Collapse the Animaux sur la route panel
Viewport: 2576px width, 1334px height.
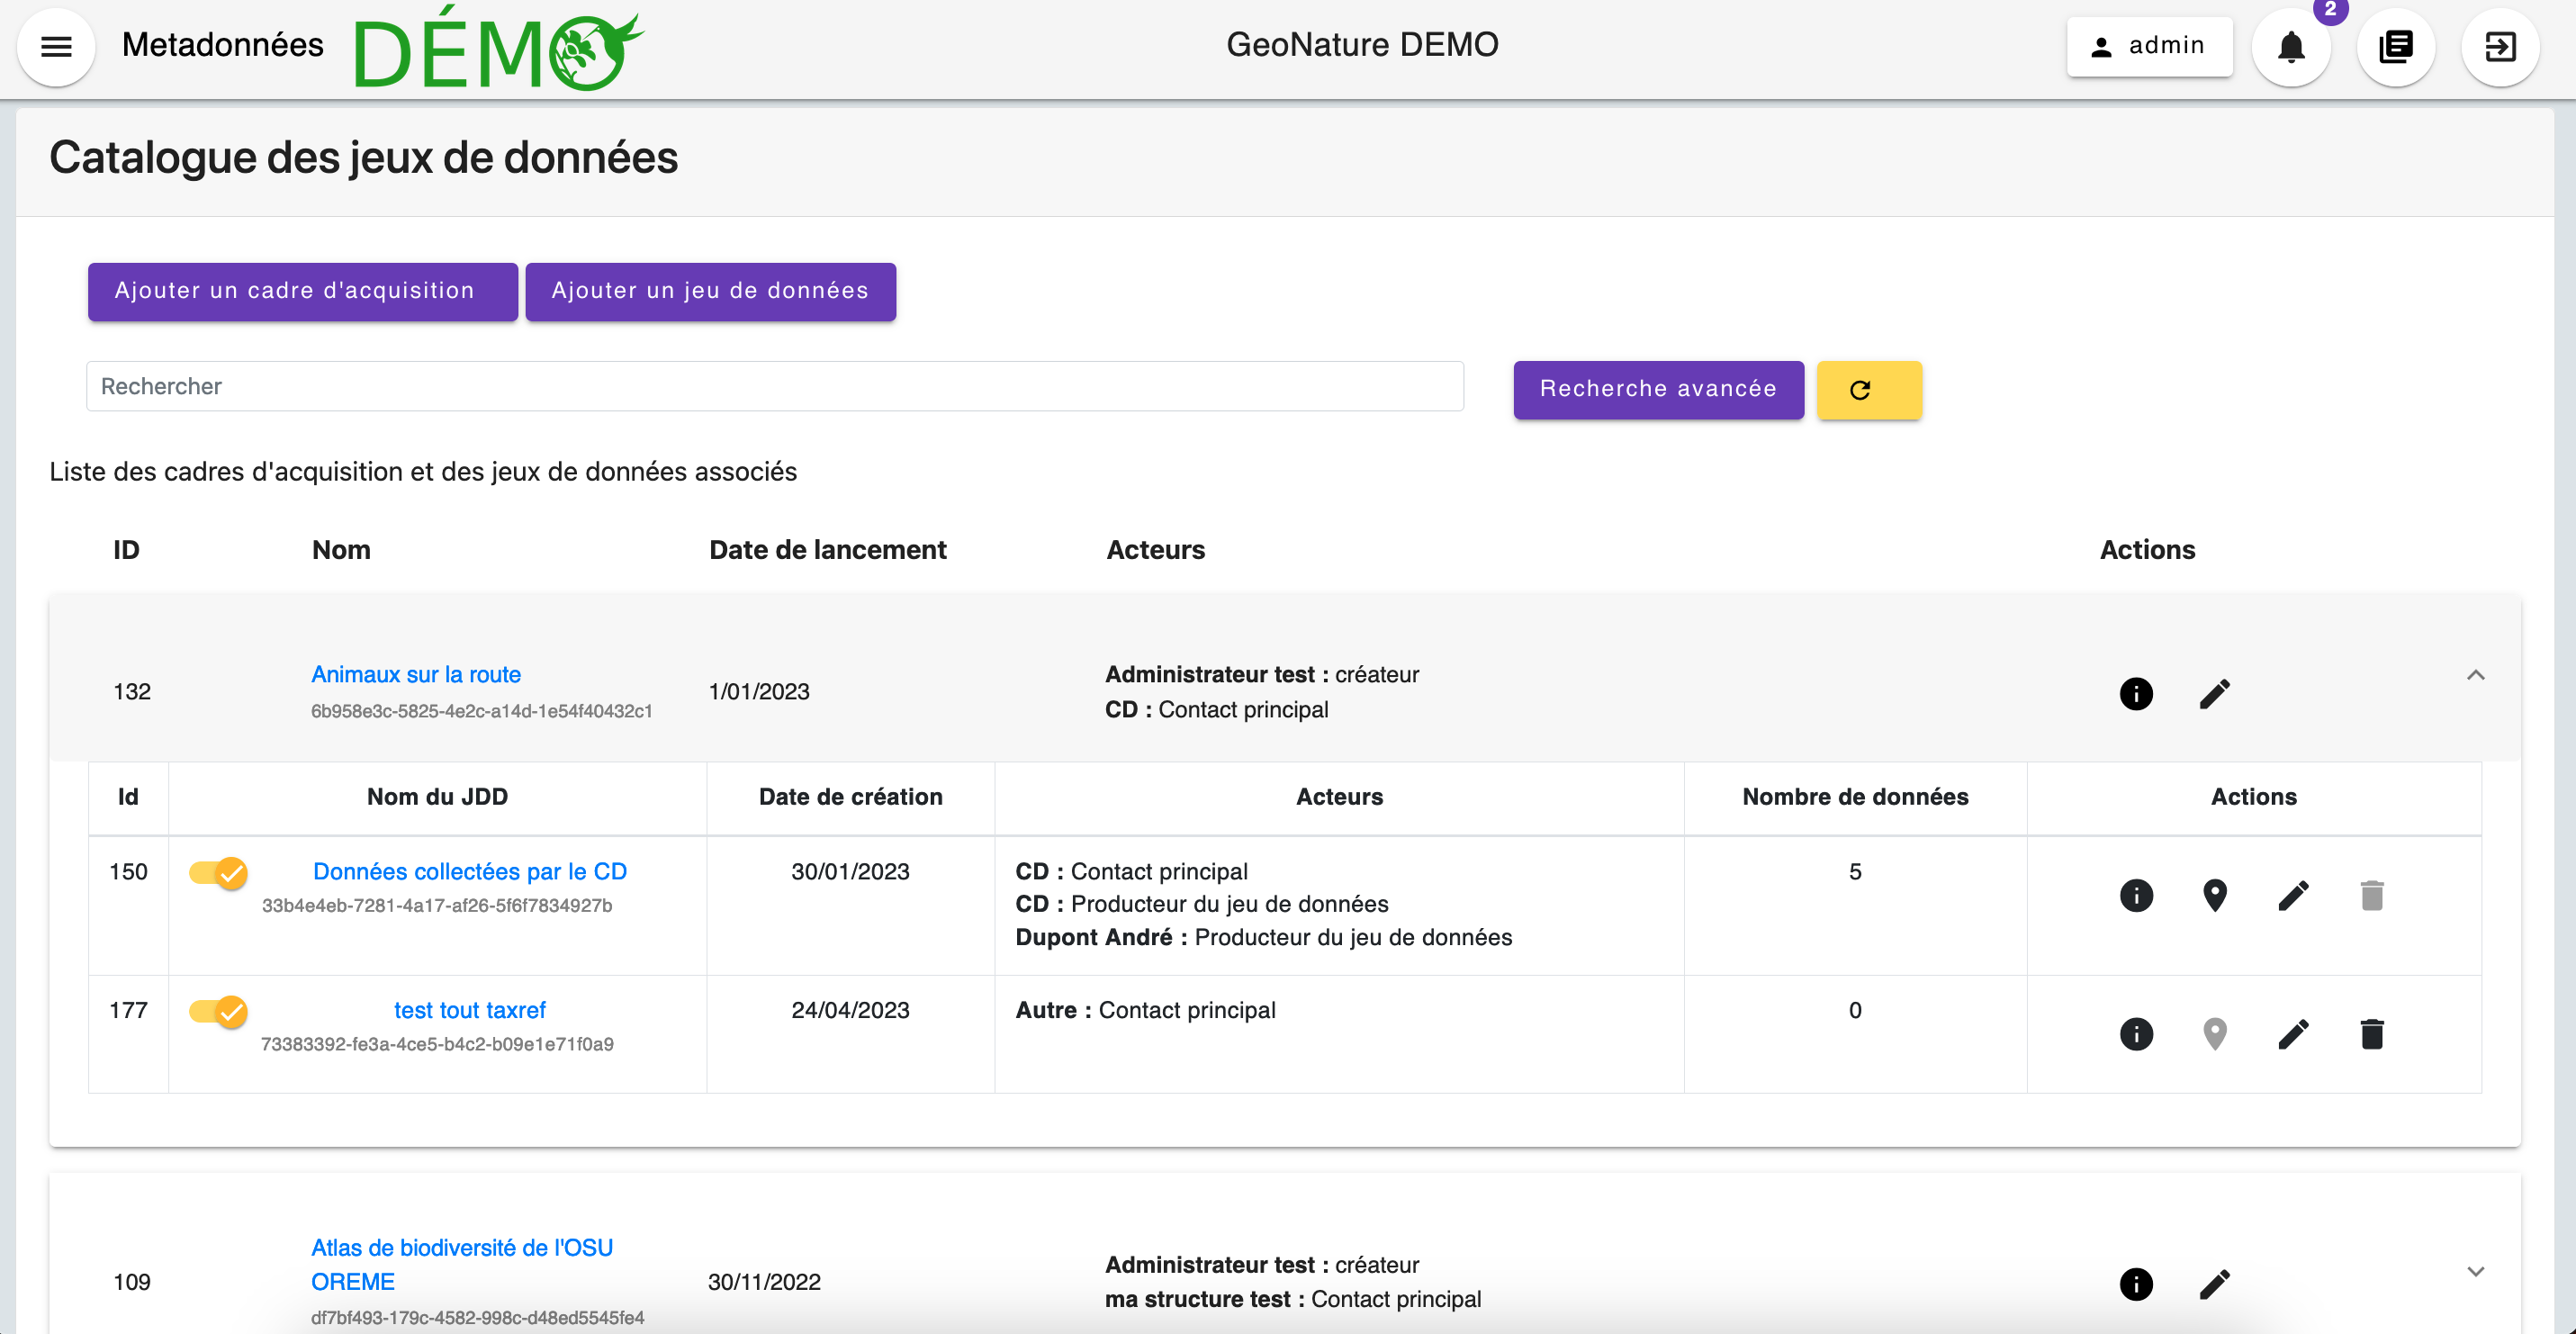[2475, 675]
